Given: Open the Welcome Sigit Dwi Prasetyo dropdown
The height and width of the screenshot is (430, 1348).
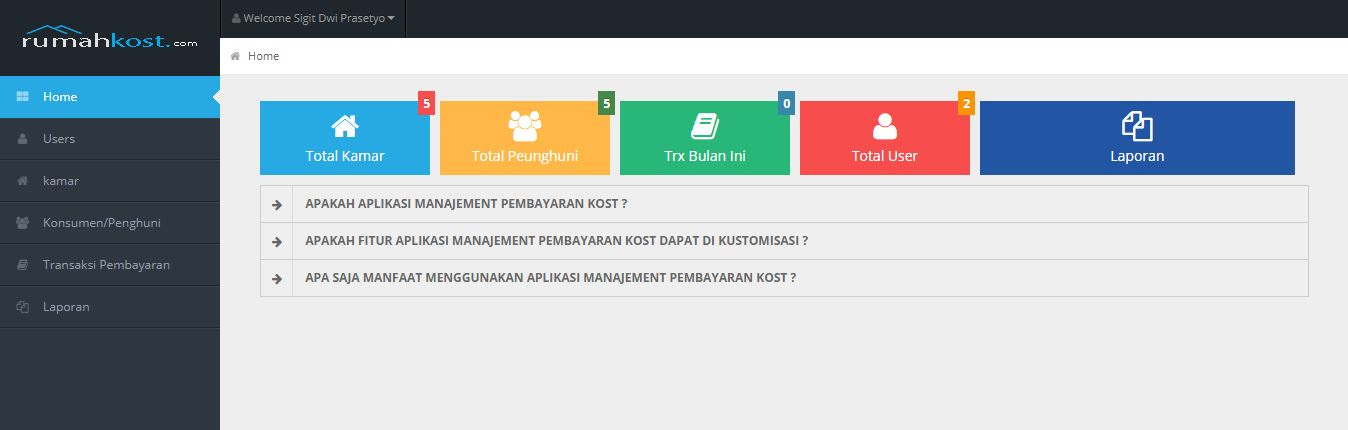Looking at the screenshot, I should coord(313,18).
